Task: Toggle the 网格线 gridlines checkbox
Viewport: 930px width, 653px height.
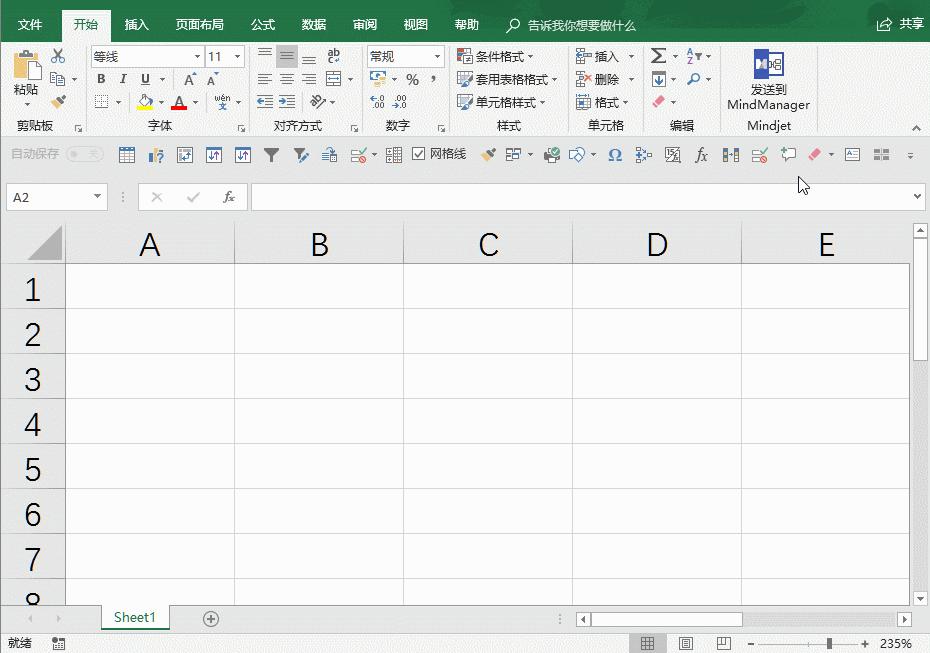Action: (x=417, y=154)
